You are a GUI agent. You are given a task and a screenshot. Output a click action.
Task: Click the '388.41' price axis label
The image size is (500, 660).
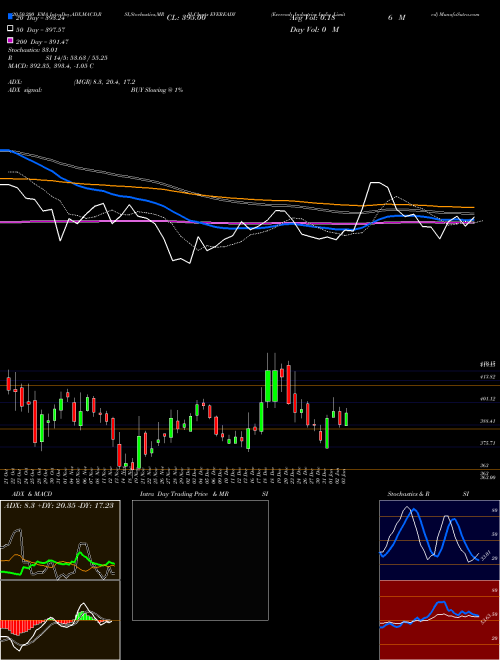(x=488, y=421)
